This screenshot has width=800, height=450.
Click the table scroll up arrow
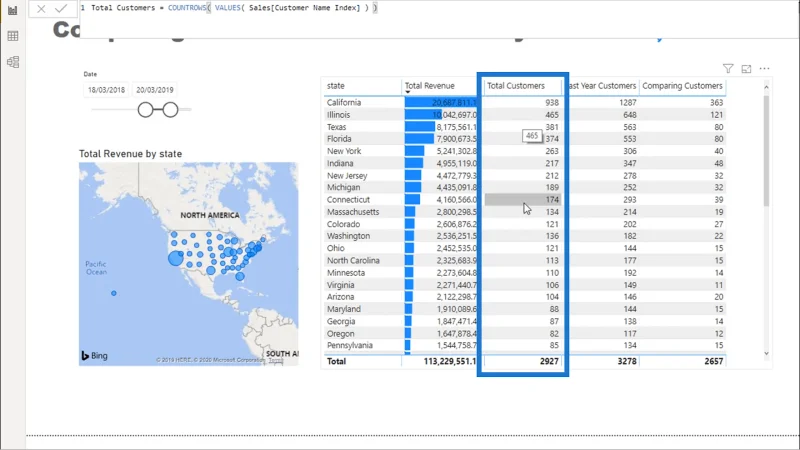(x=766, y=87)
